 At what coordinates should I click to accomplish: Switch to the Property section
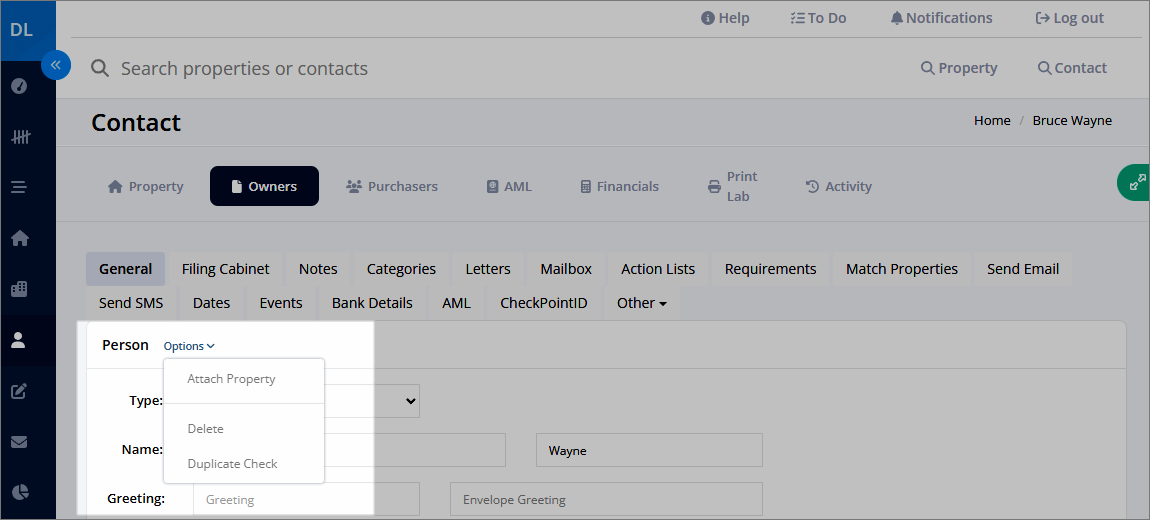tap(145, 186)
